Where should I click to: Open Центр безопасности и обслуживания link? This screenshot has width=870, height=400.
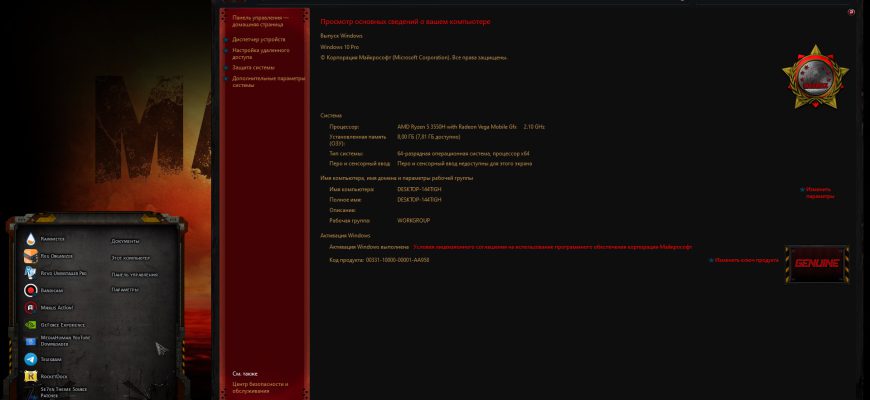(x=260, y=387)
